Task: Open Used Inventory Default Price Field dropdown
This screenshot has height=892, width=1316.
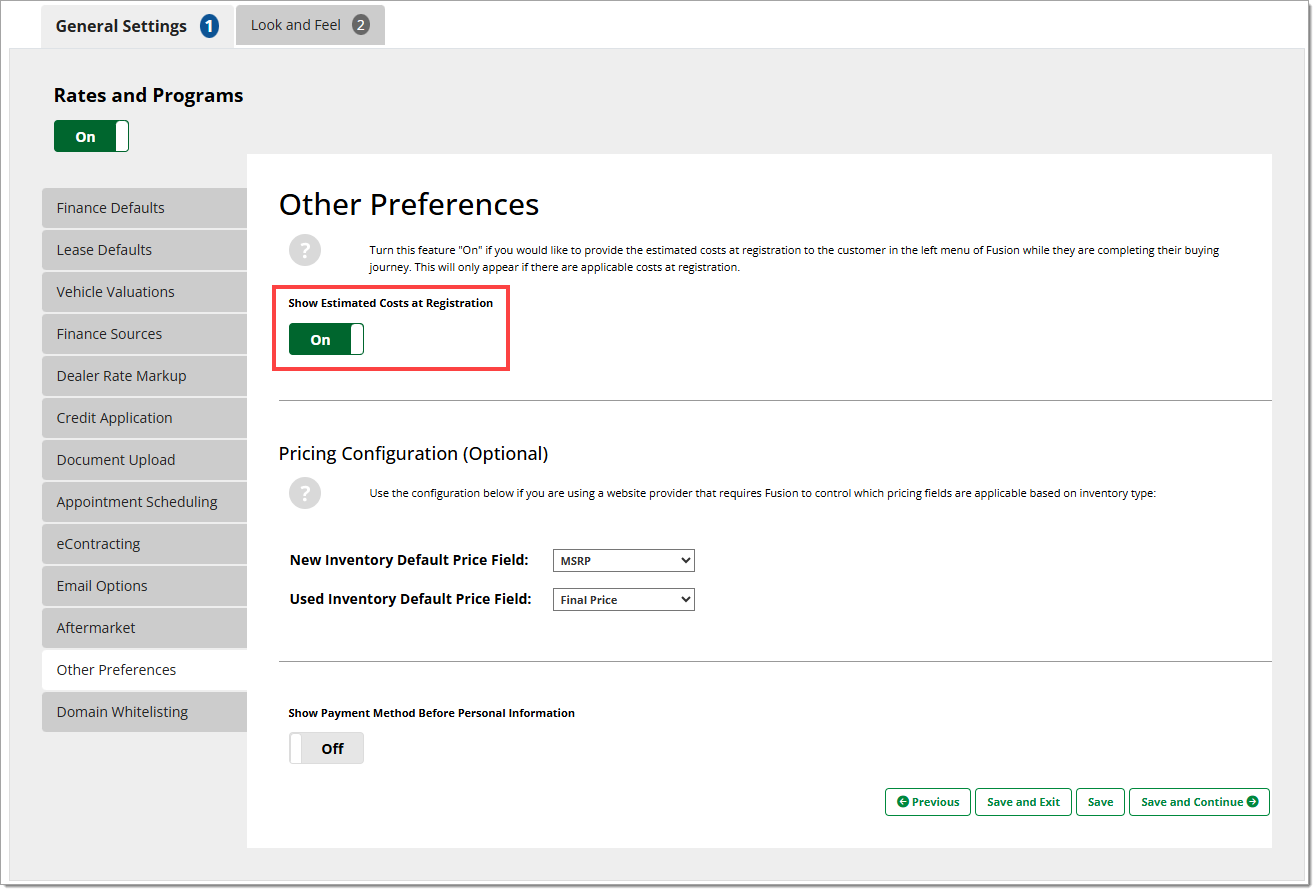Action: click(623, 600)
